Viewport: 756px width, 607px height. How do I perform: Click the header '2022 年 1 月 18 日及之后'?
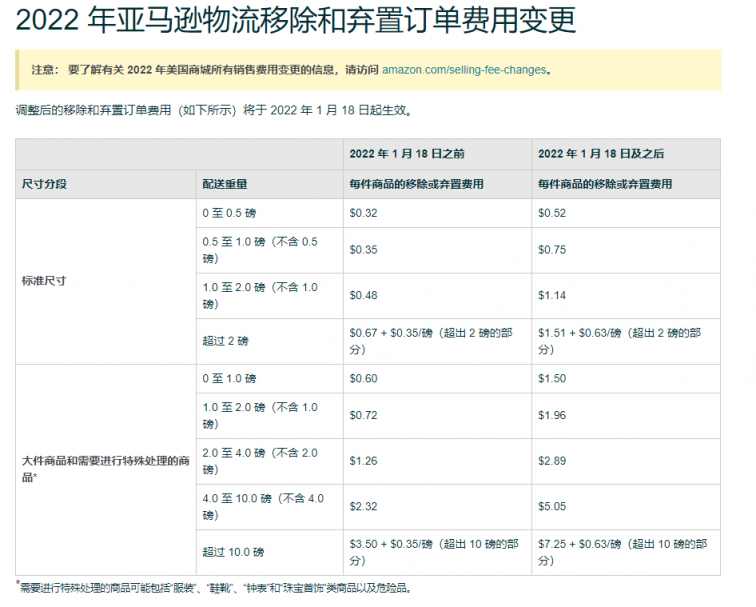[x=601, y=154]
